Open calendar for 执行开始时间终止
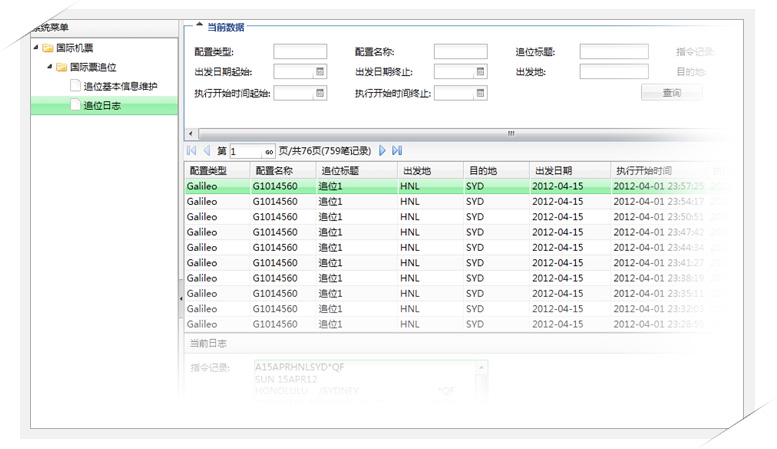This screenshot has height=449, width=777. coord(480,93)
